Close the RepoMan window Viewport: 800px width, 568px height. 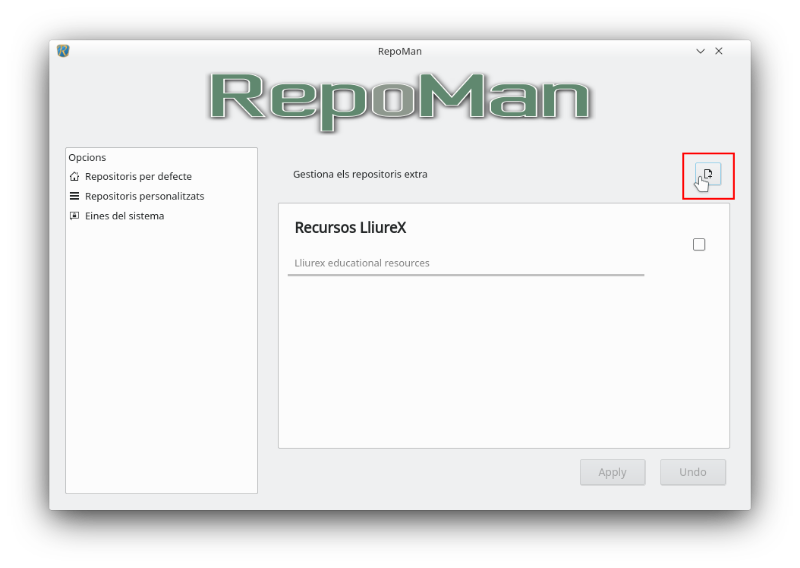coord(719,51)
